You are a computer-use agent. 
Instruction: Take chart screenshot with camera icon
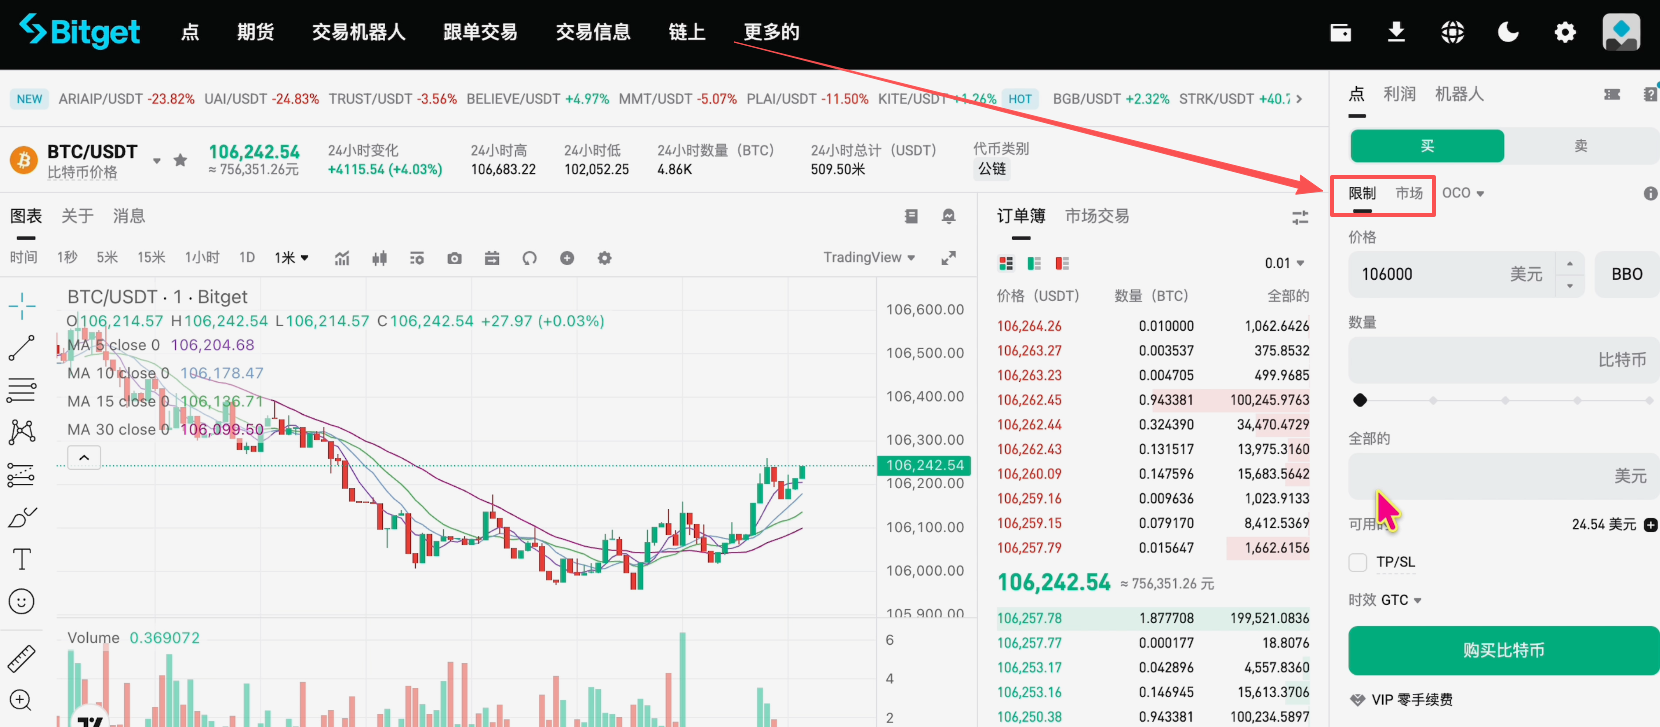(454, 258)
